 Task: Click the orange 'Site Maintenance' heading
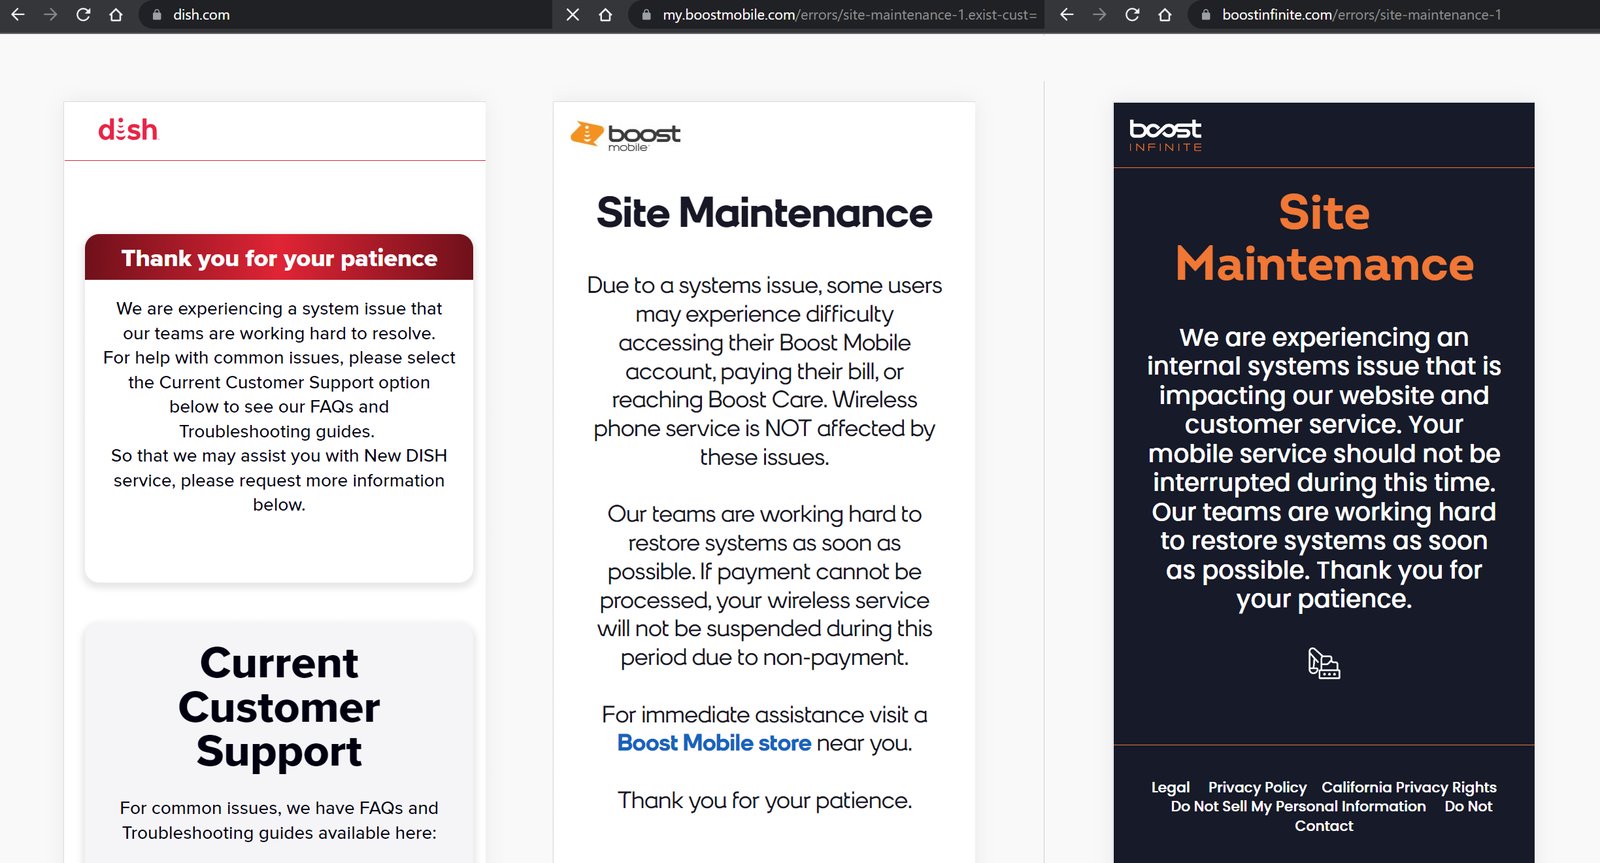click(1324, 238)
